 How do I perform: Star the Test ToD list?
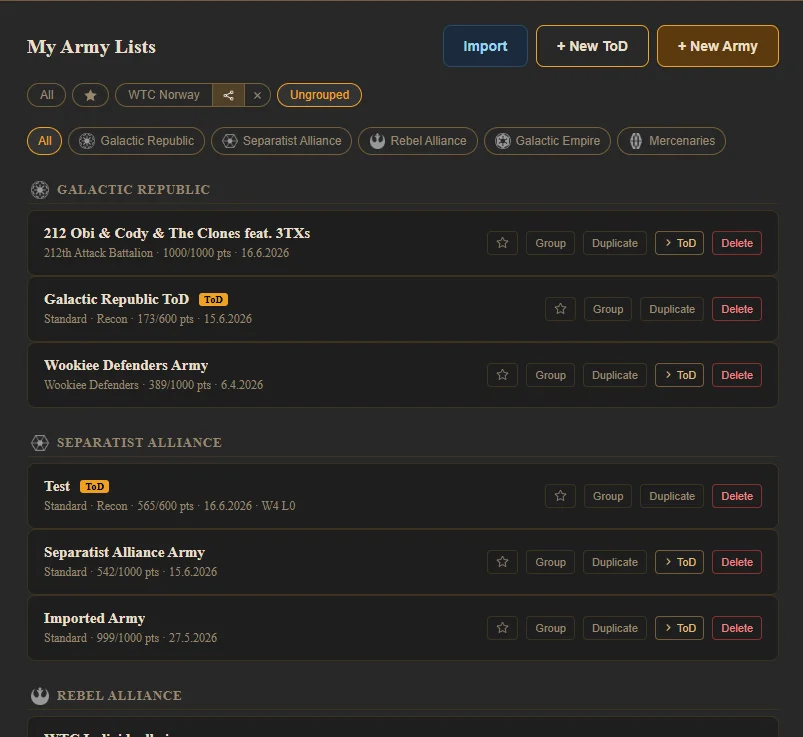click(x=560, y=496)
